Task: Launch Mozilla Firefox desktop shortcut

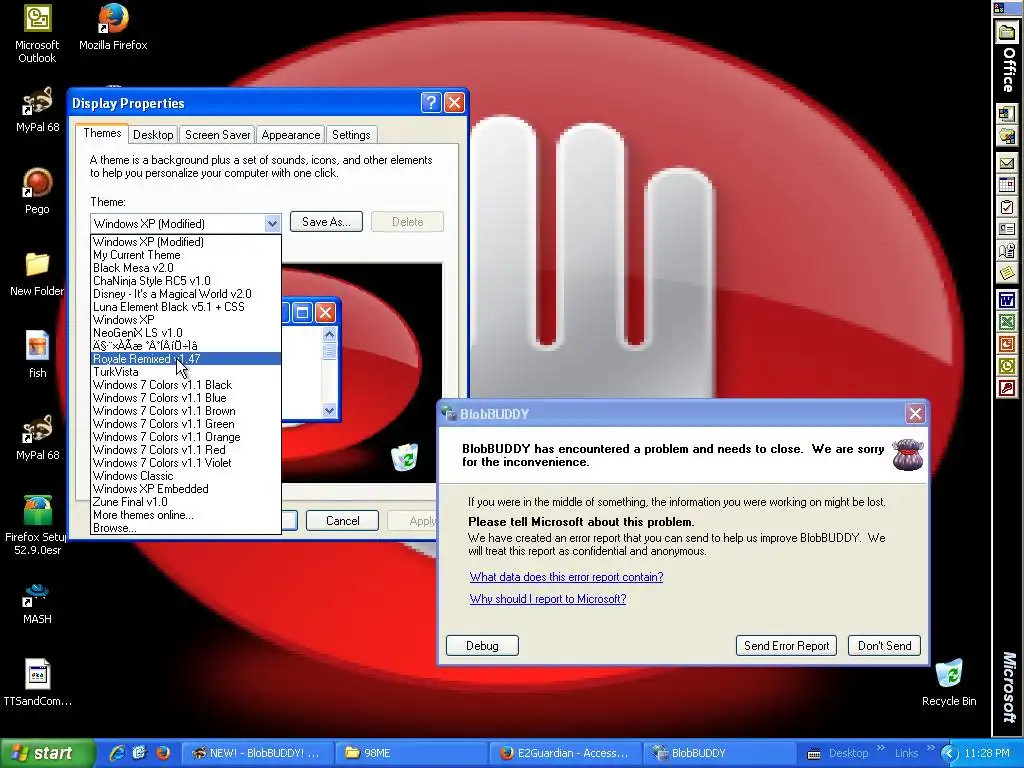Action: pos(113,27)
